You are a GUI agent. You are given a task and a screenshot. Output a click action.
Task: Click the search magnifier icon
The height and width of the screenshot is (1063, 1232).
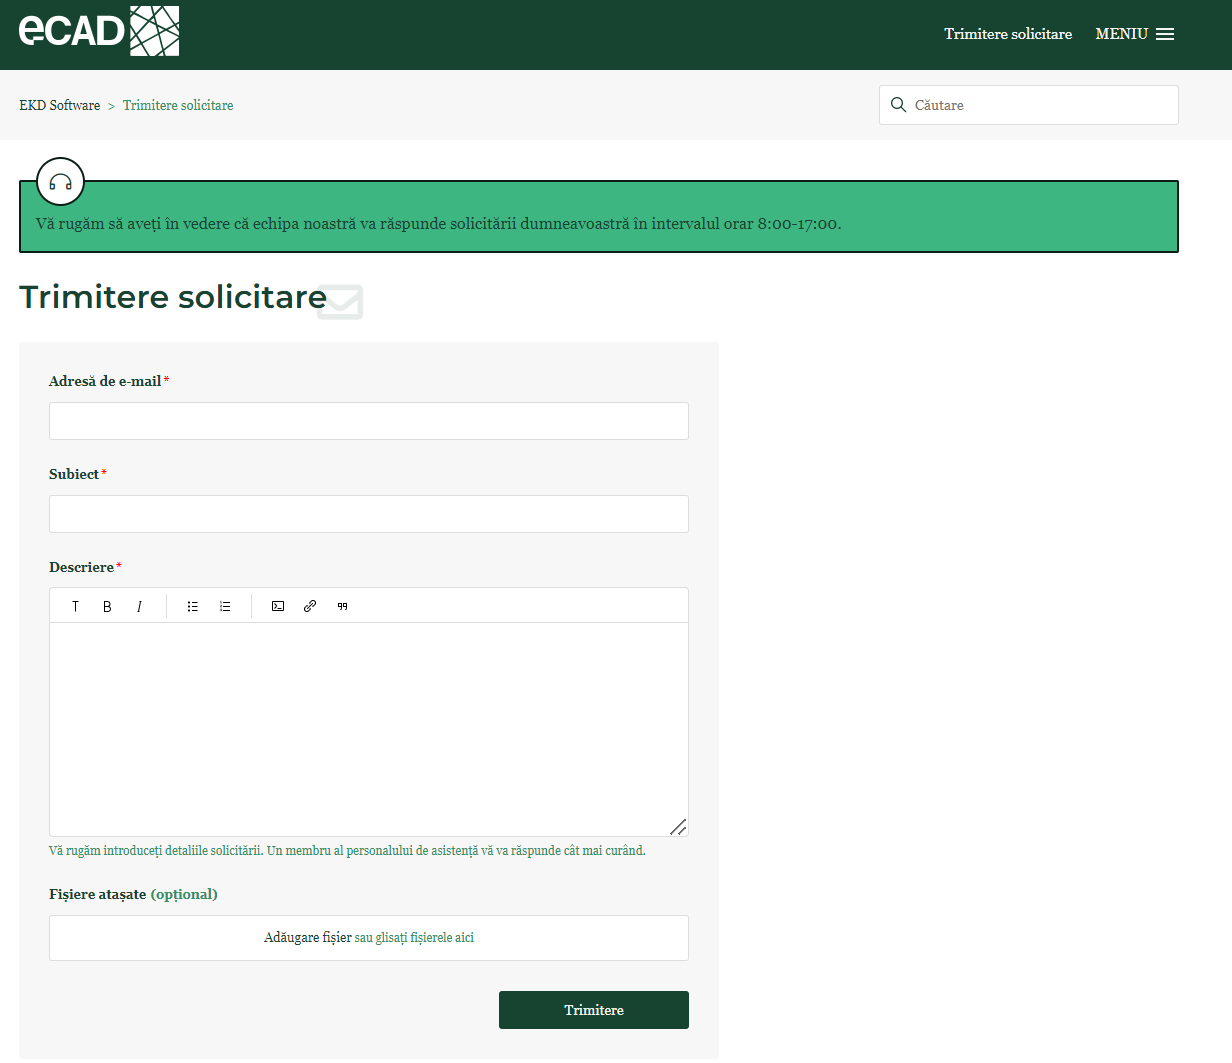(x=898, y=105)
